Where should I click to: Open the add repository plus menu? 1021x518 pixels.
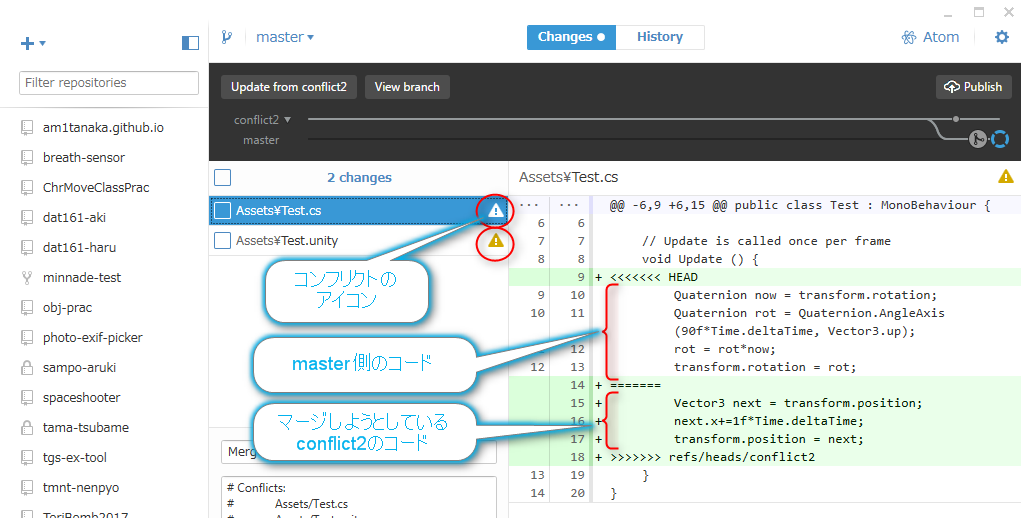point(33,44)
